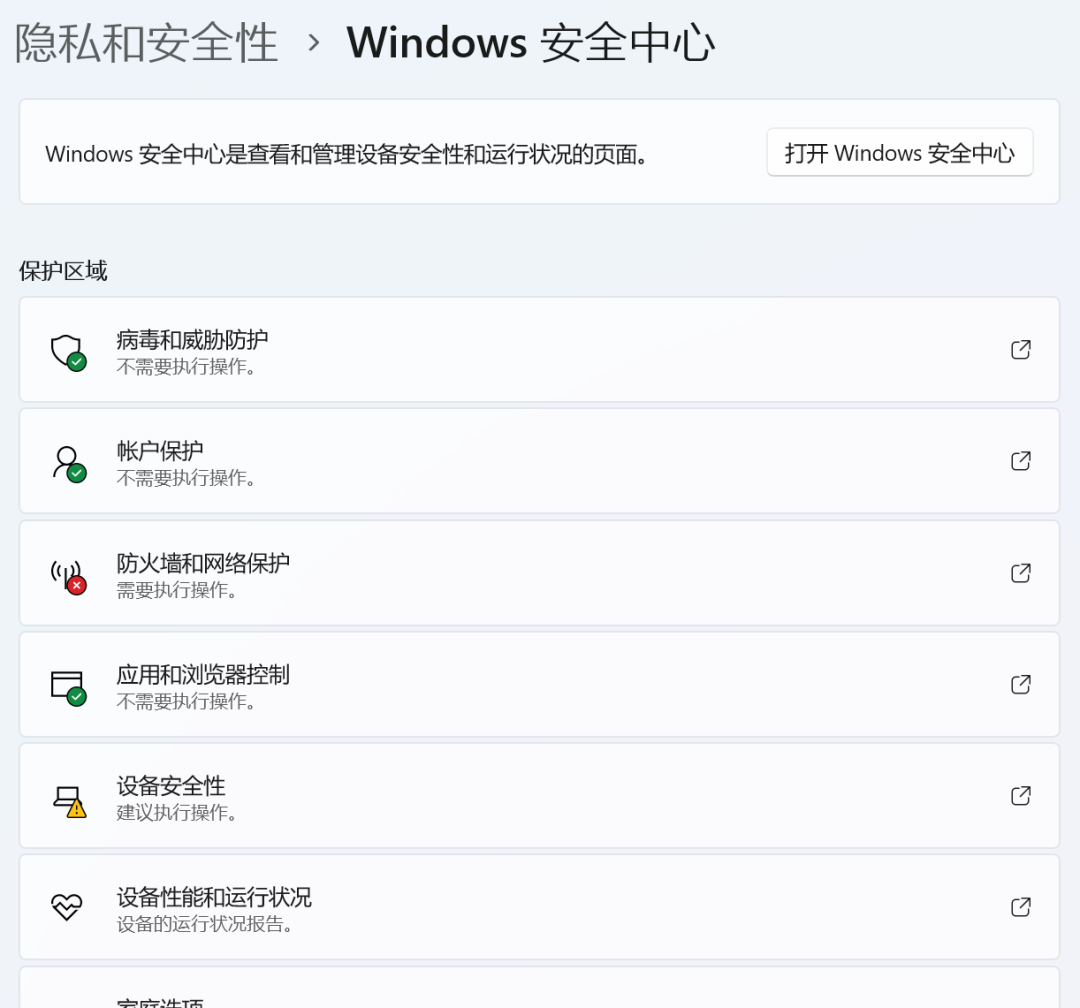Select the 帐户保护 title text

pyautogui.click(x=160, y=451)
